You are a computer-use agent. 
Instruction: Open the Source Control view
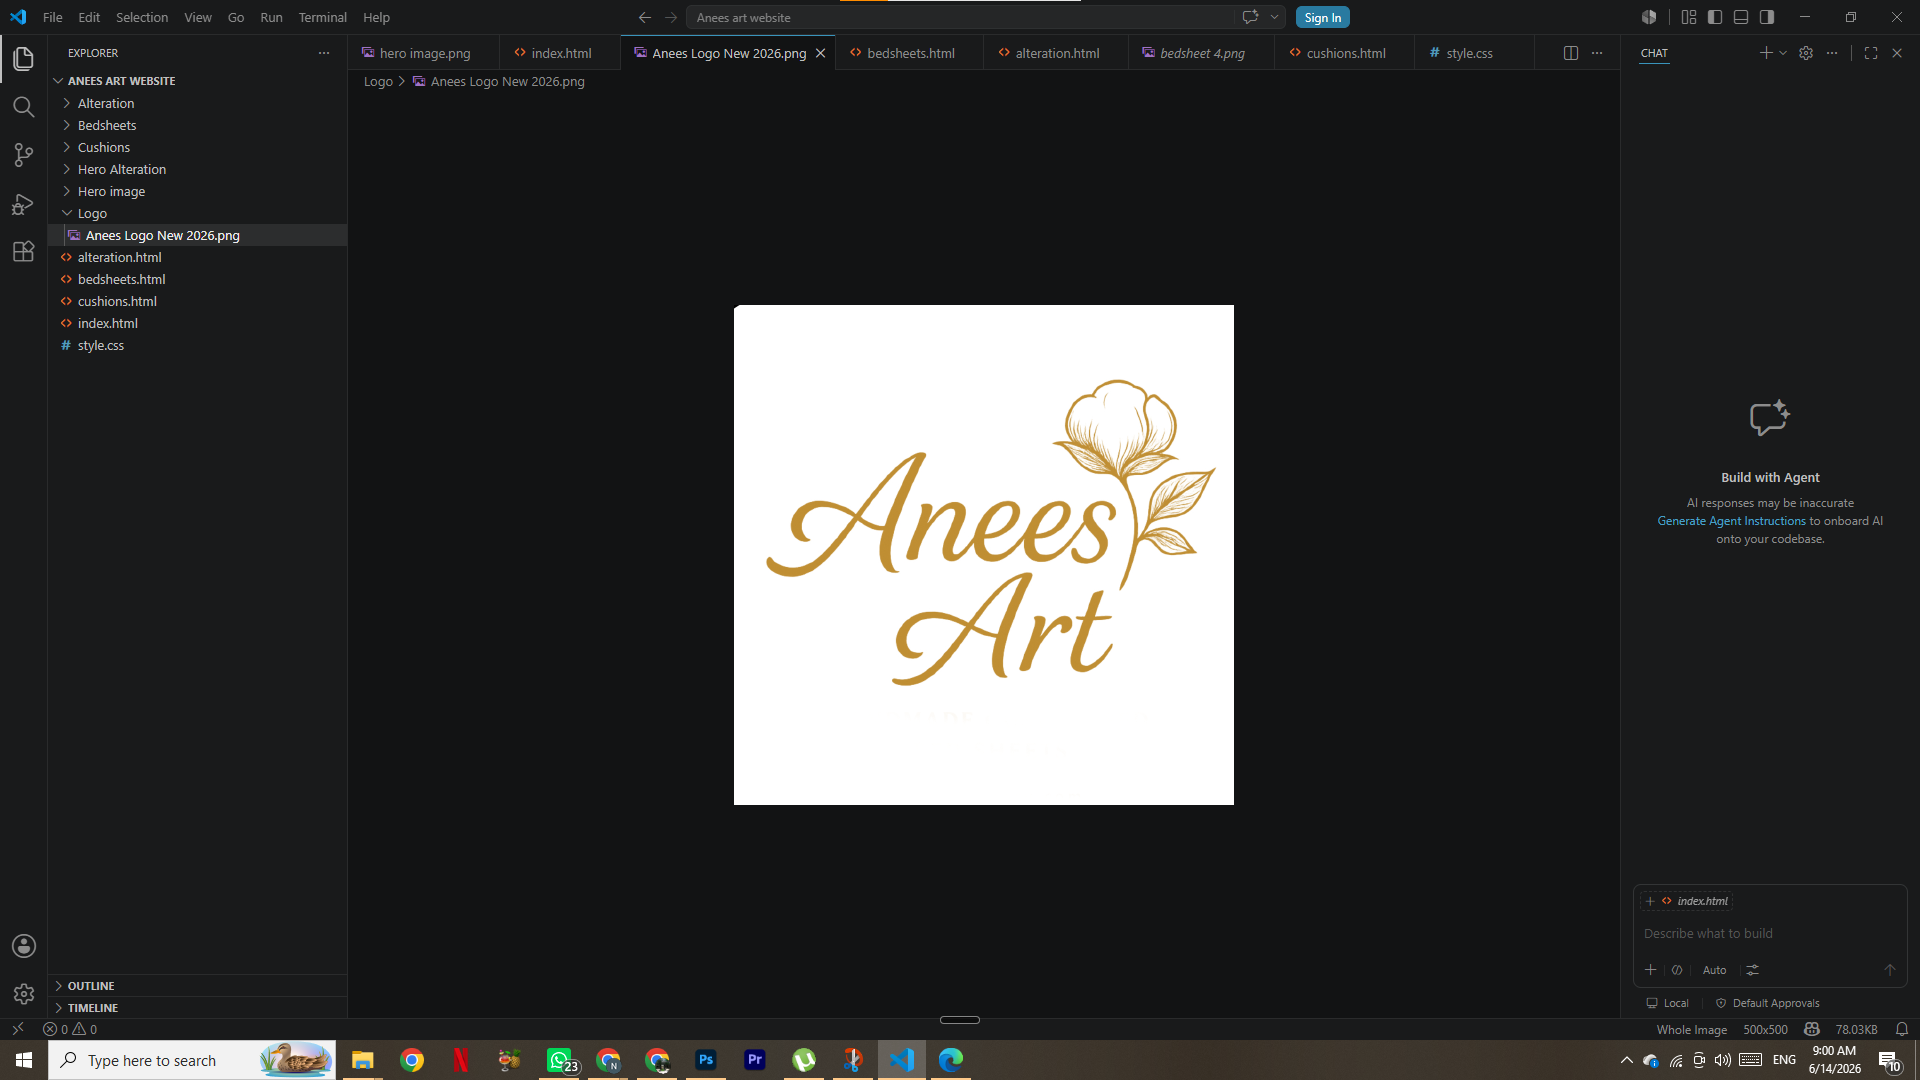coord(23,155)
